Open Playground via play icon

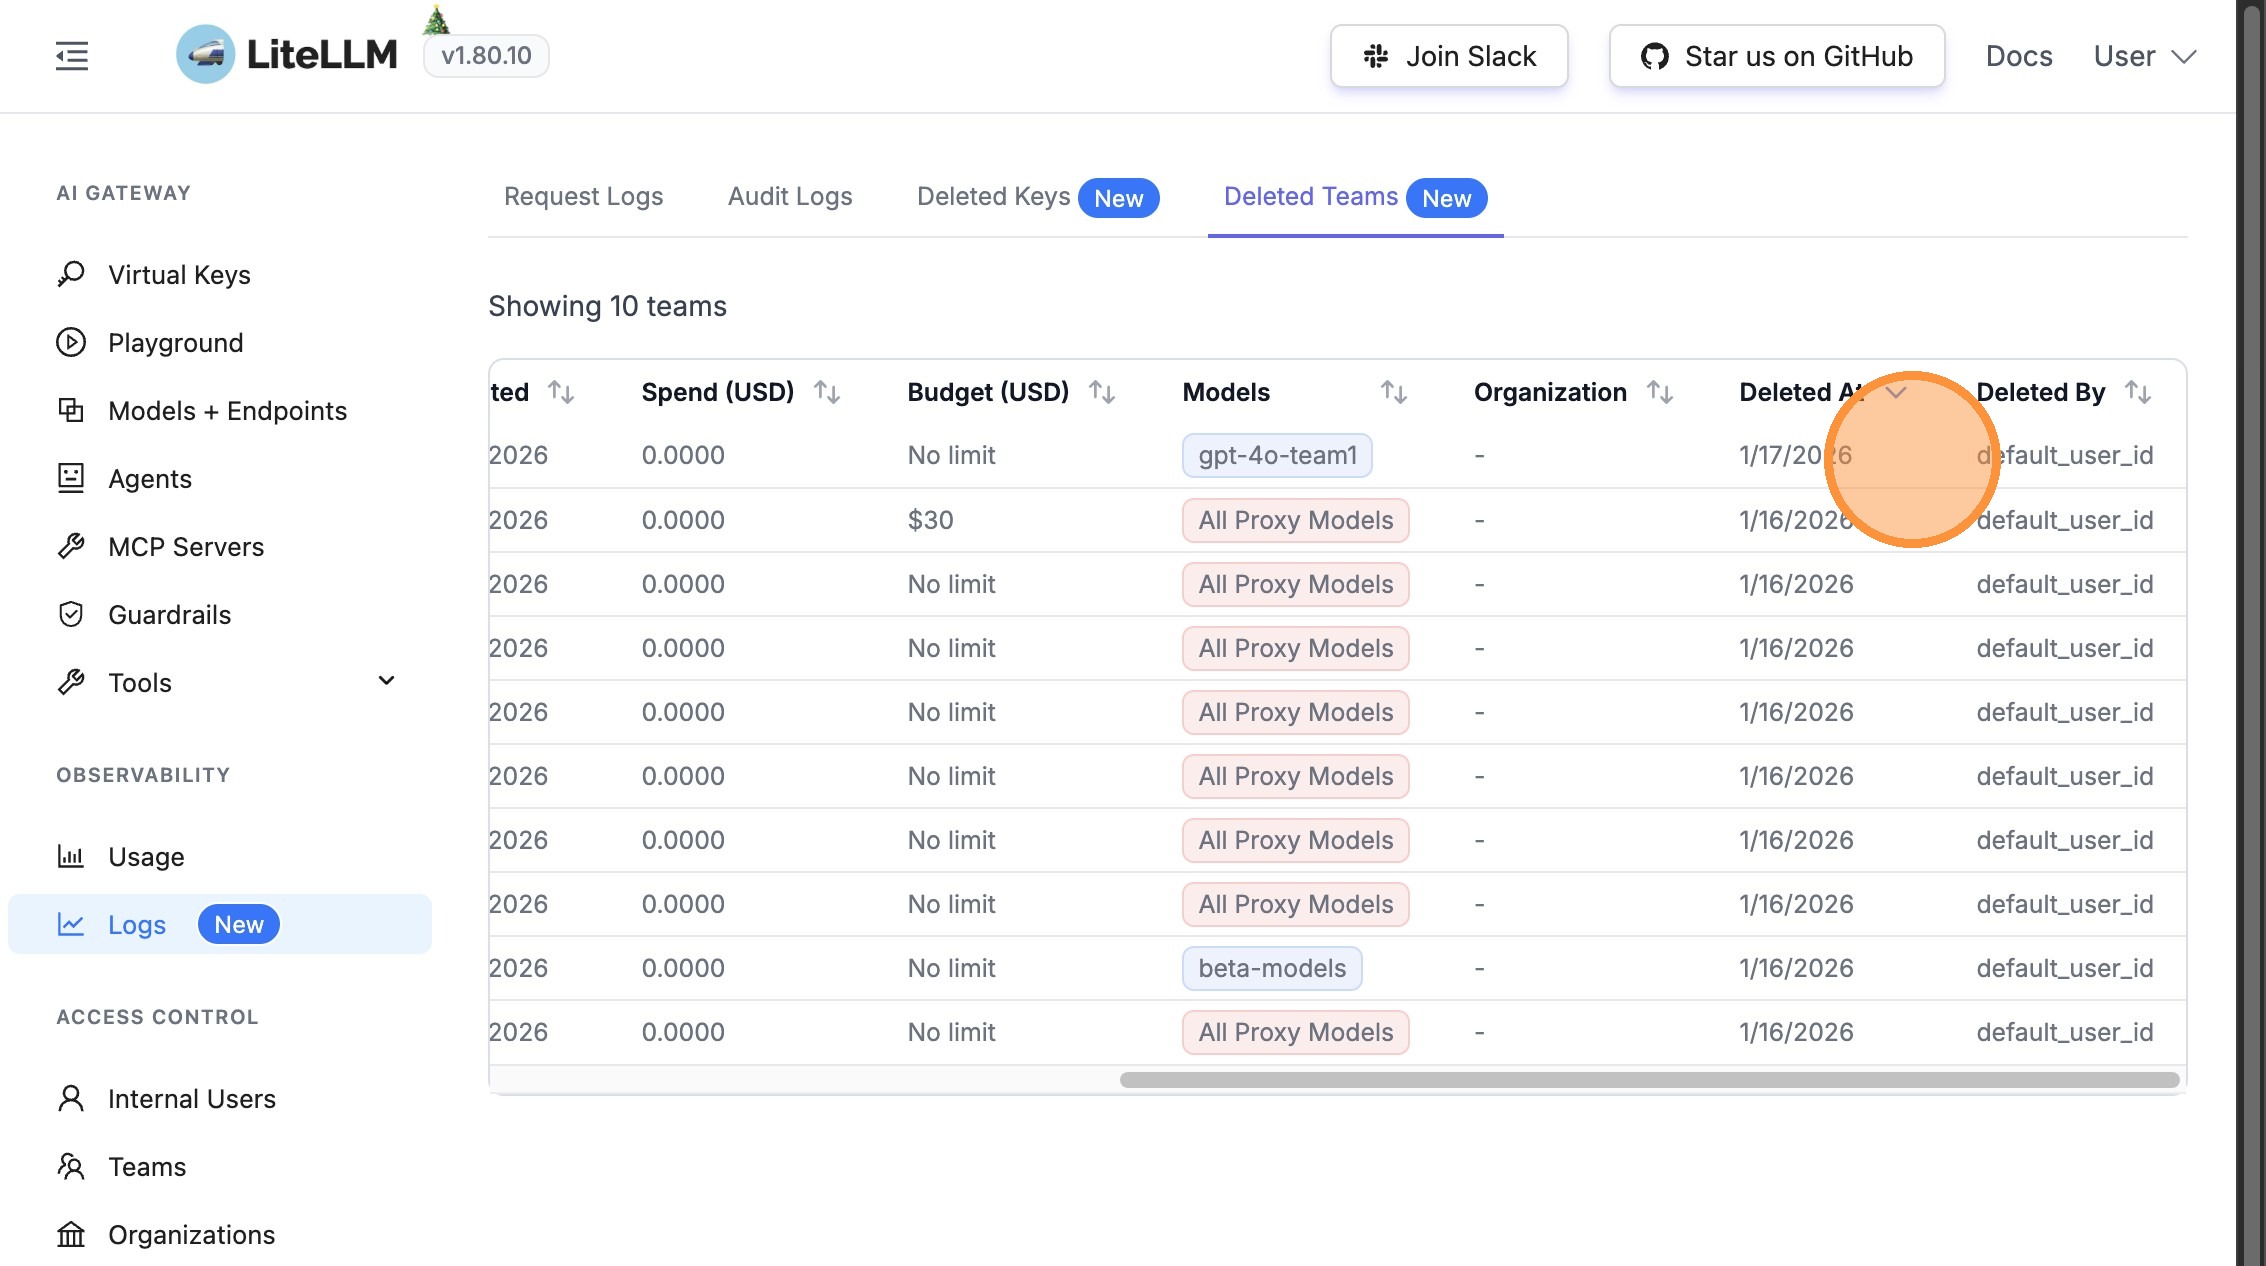(x=71, y=342)
